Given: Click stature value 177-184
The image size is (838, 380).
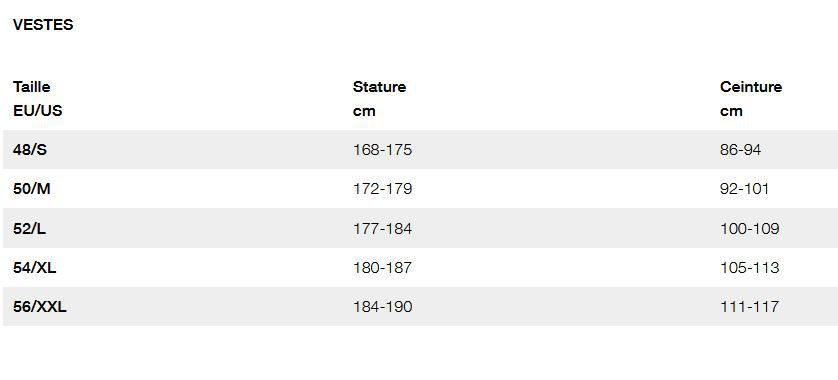Looking at the screenshot, I should coord(383,228).
